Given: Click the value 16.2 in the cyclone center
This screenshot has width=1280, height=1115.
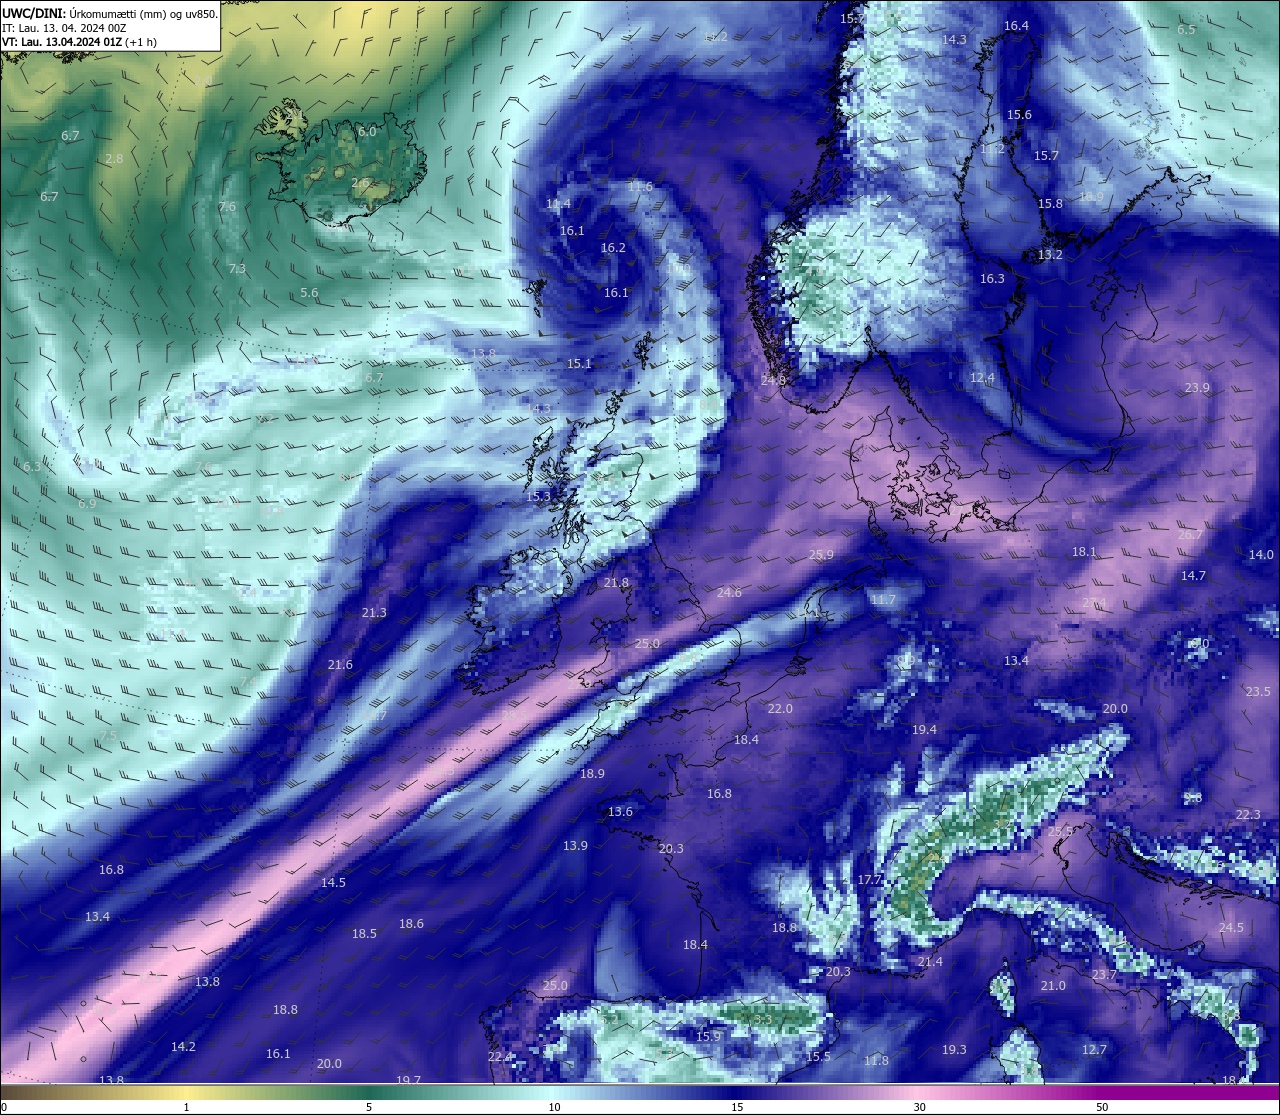Looking at the screenshot, I should [613, 248].
